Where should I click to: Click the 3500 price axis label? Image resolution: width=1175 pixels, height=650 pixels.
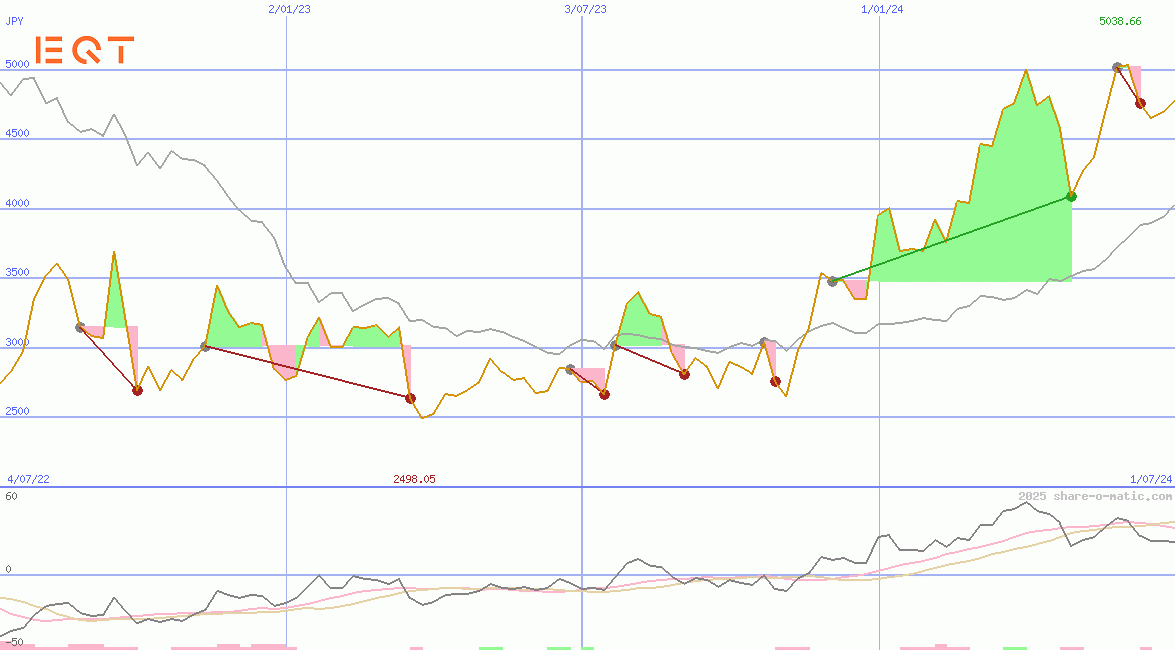pyautogui.click(x=17, y=272)
